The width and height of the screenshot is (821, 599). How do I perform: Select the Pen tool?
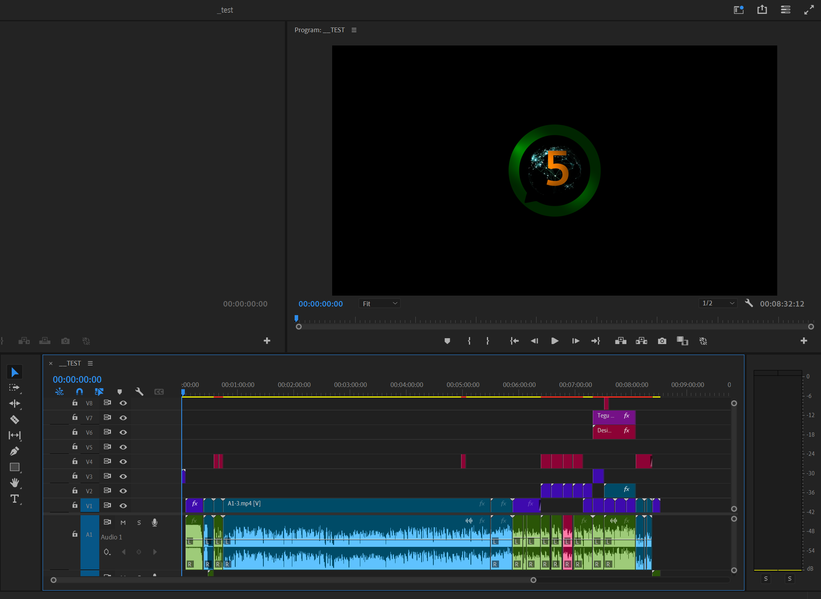[x=14, y=452]
